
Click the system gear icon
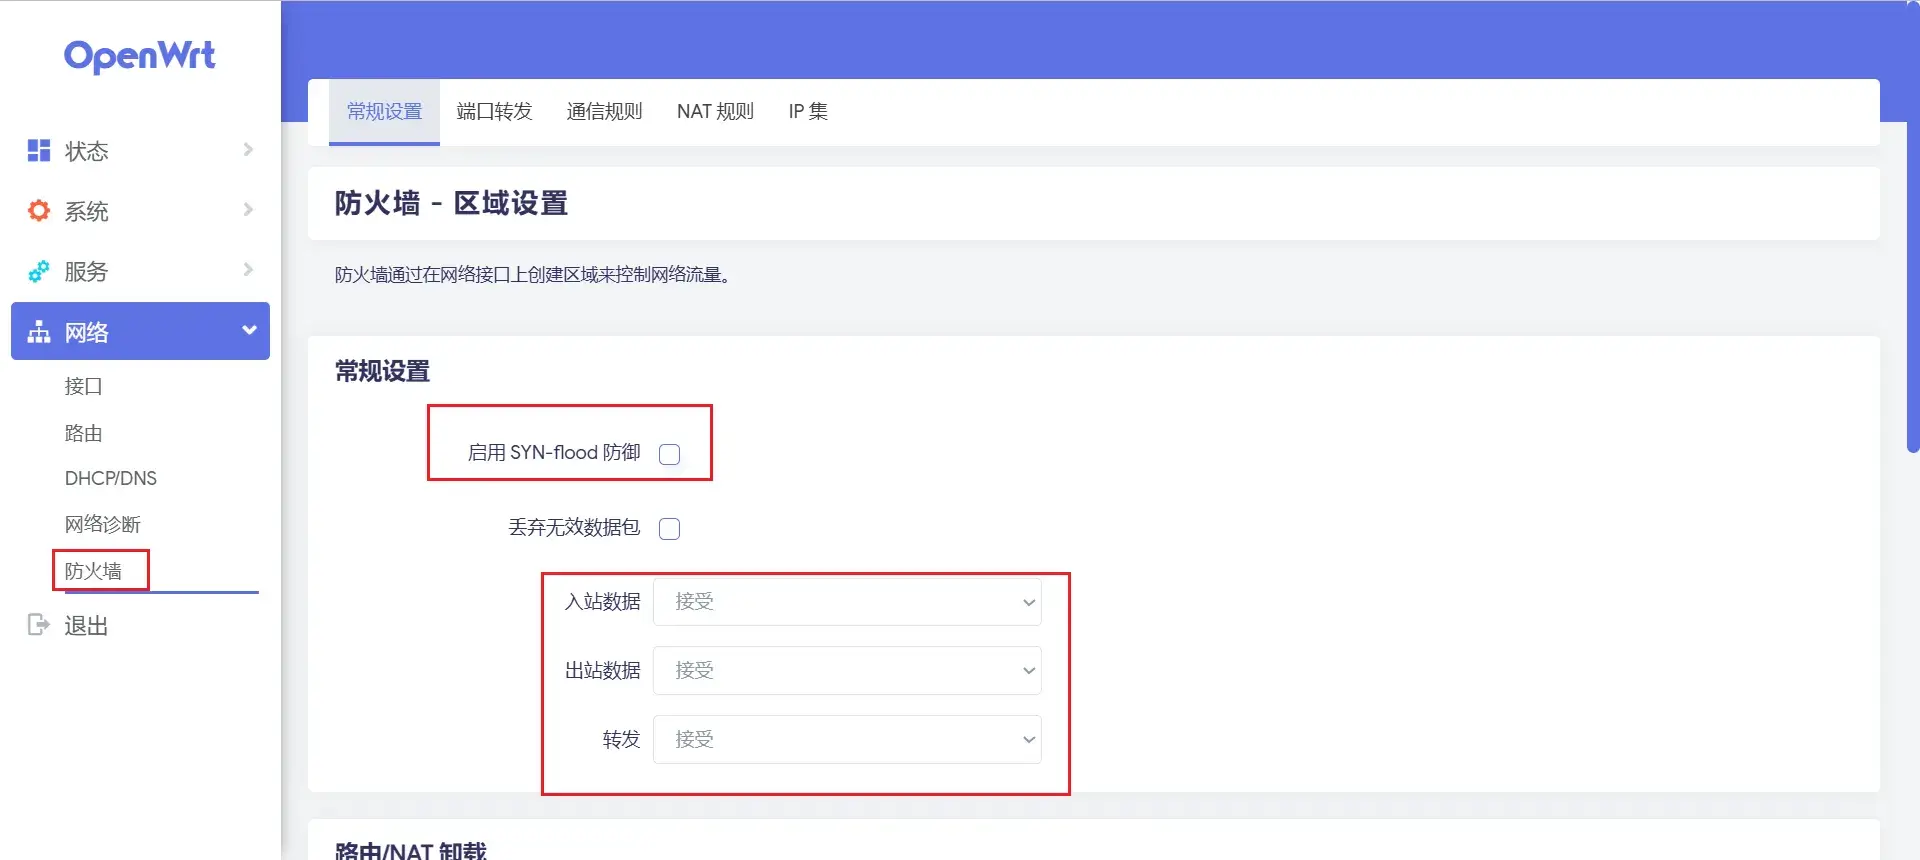tap(39, 211)
